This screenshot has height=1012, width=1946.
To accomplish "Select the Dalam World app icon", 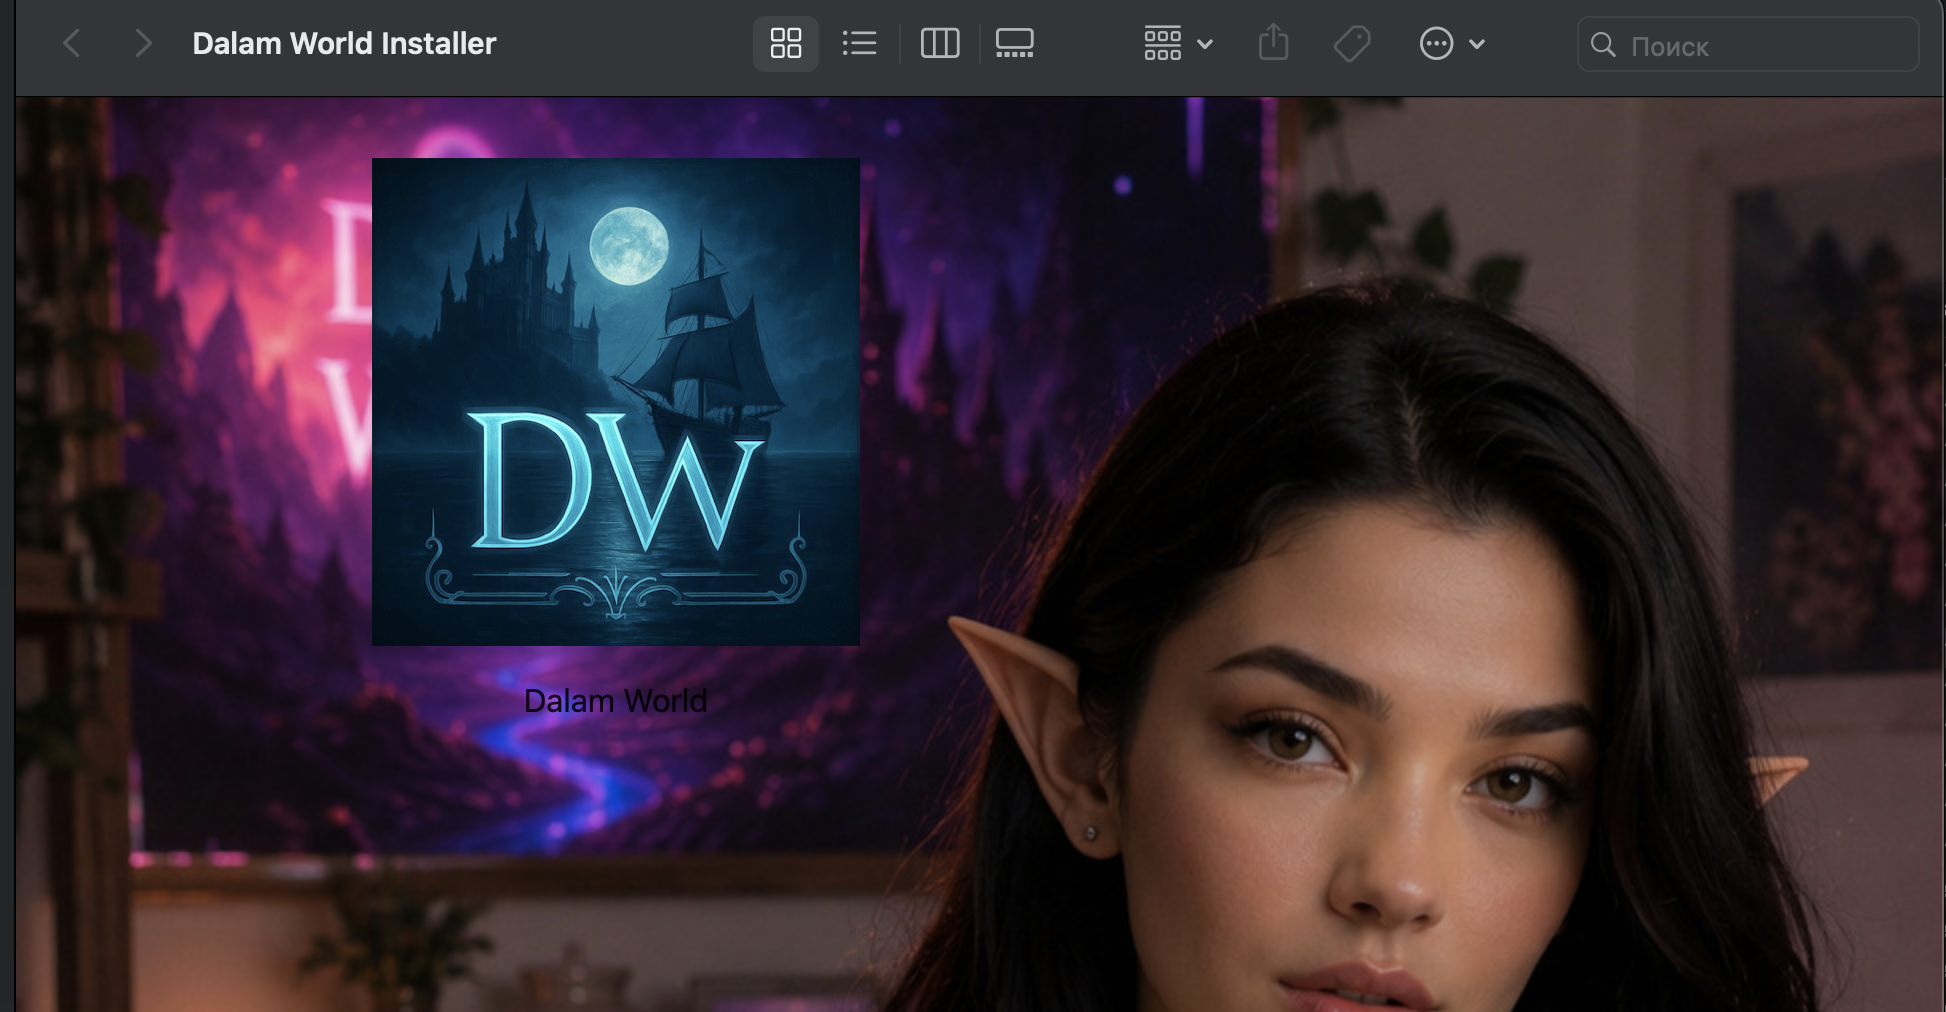I will [x=616, y=402].
